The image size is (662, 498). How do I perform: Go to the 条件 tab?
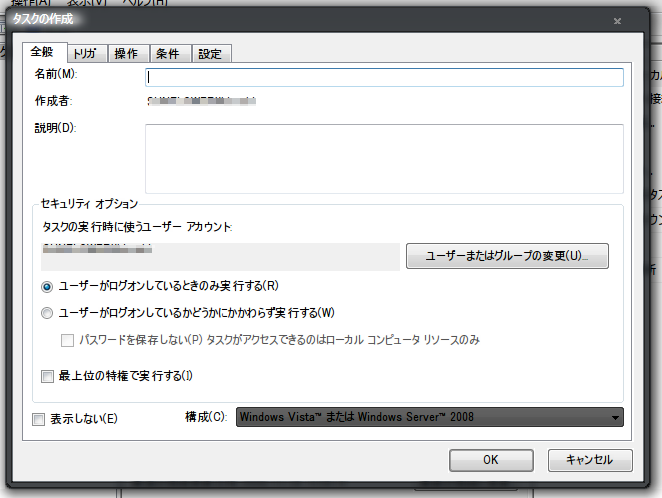pyautogui.click(x=168, y=54)
